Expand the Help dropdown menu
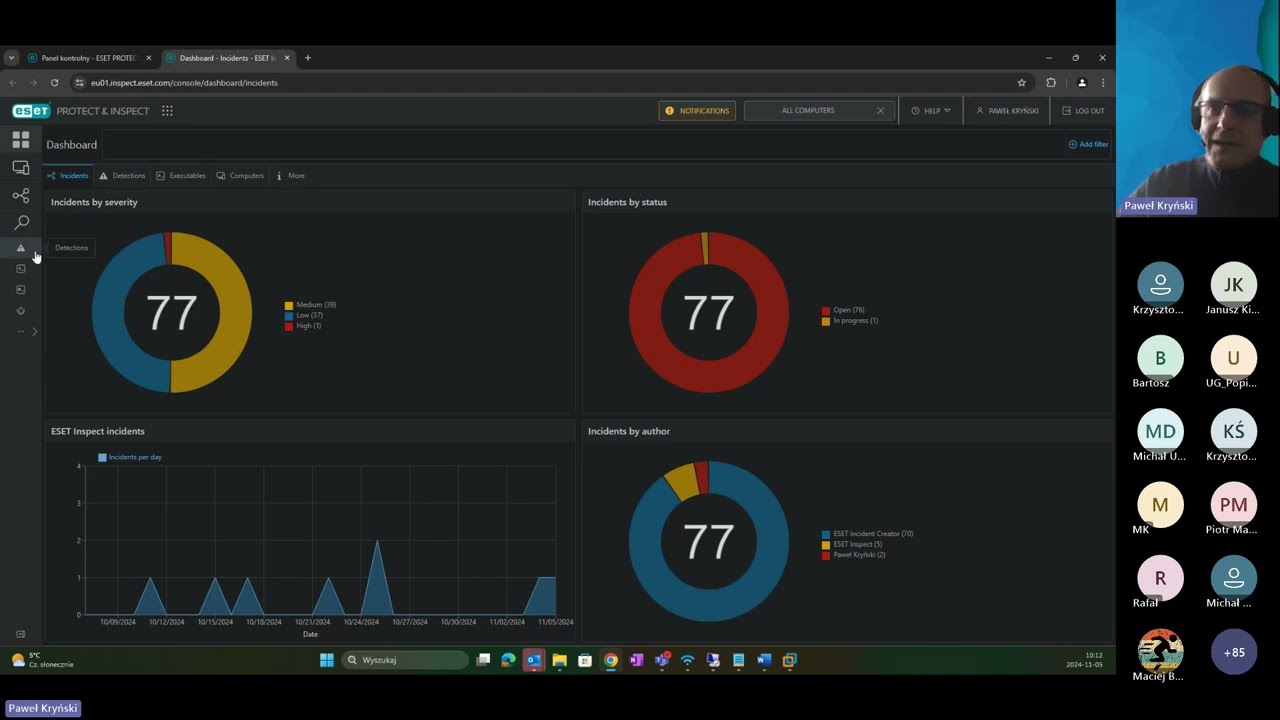1280x720 pixels. (x=931, y=111)
